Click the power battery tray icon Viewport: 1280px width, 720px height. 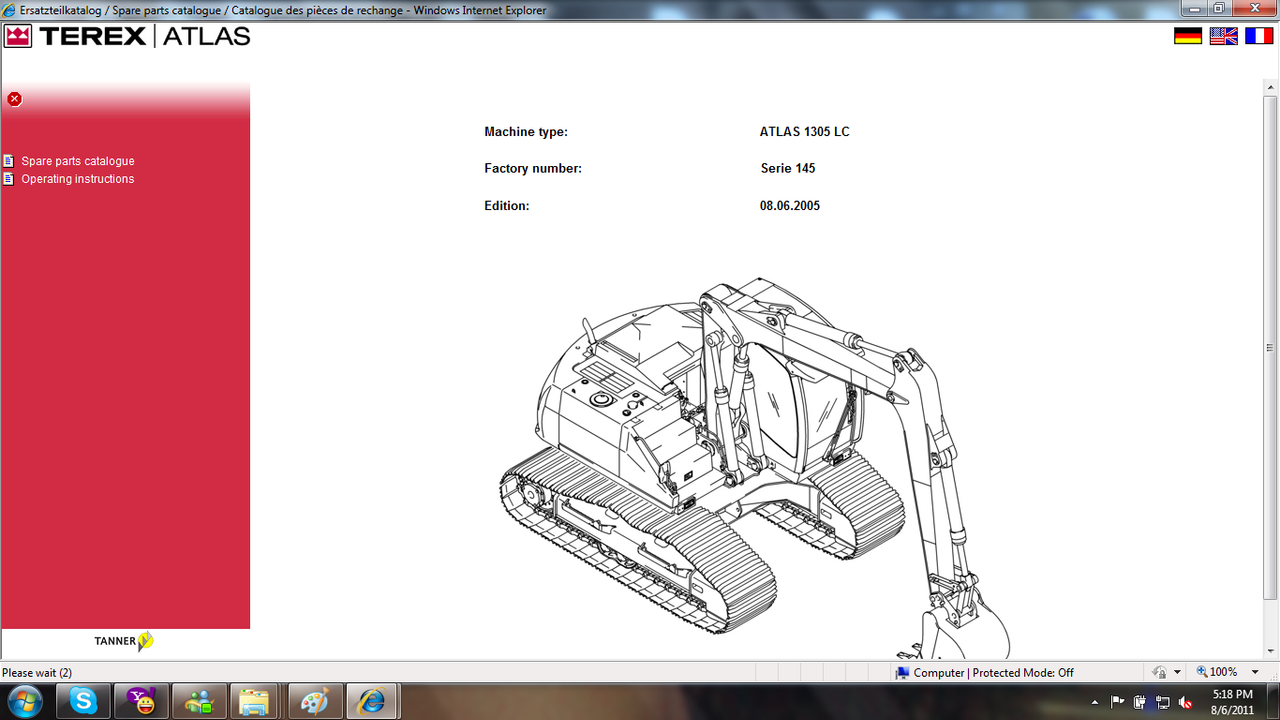[1140, 702]
